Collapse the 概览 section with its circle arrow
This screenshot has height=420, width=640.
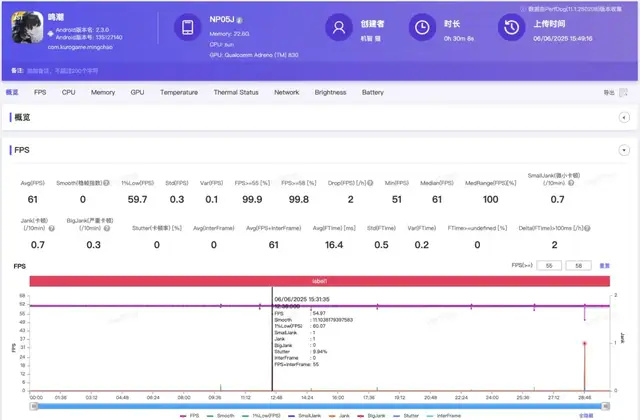624,118
